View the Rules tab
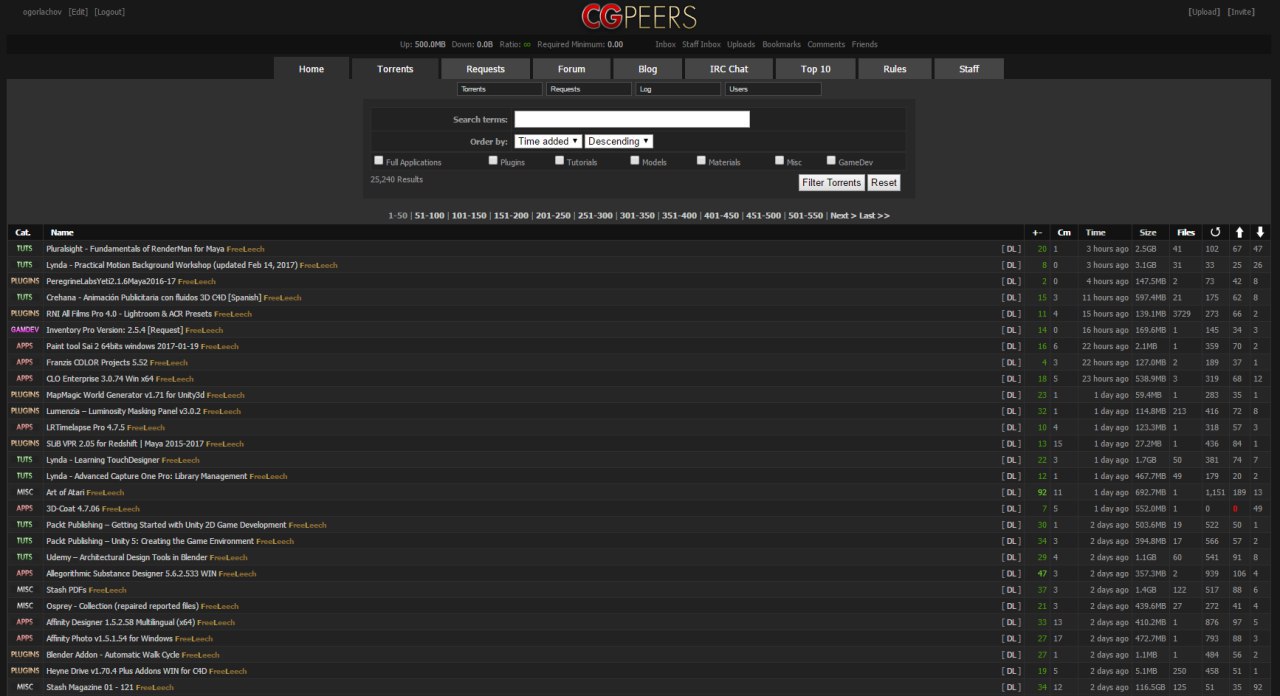Viewport: 1280px width, 696px height. (895, 69)
